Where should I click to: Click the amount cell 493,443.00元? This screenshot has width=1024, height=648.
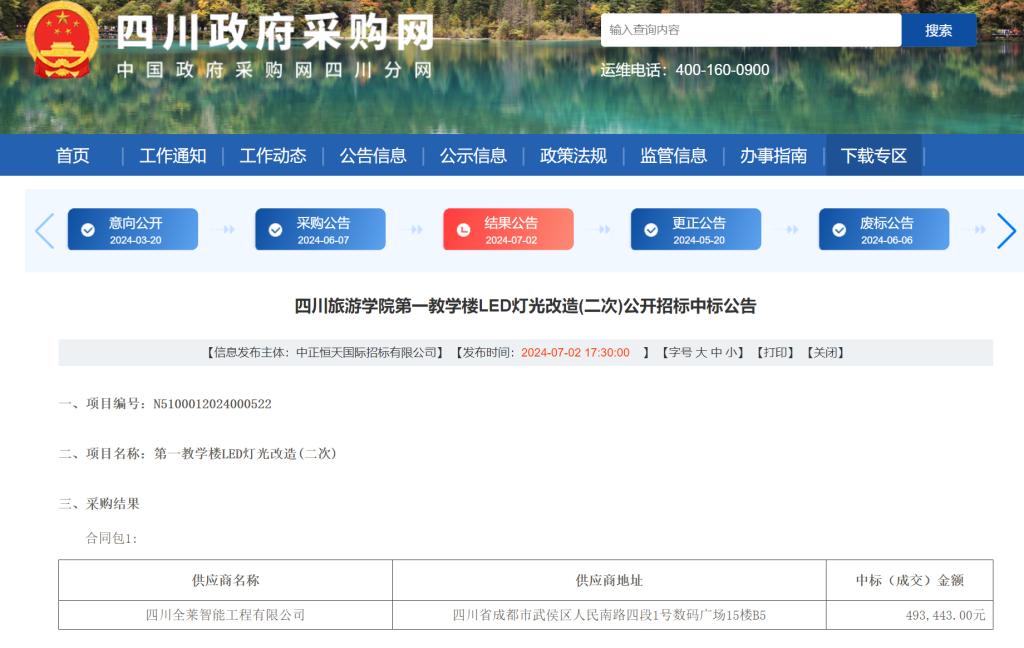coord(910,615)
